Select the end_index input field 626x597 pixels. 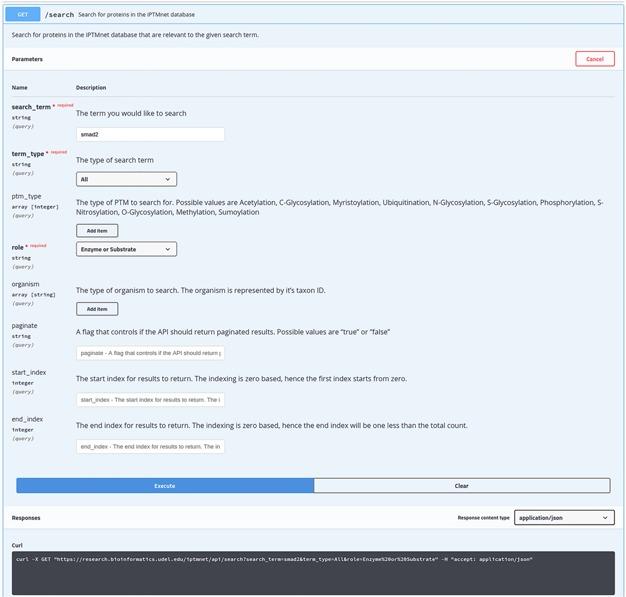point(150,446)
